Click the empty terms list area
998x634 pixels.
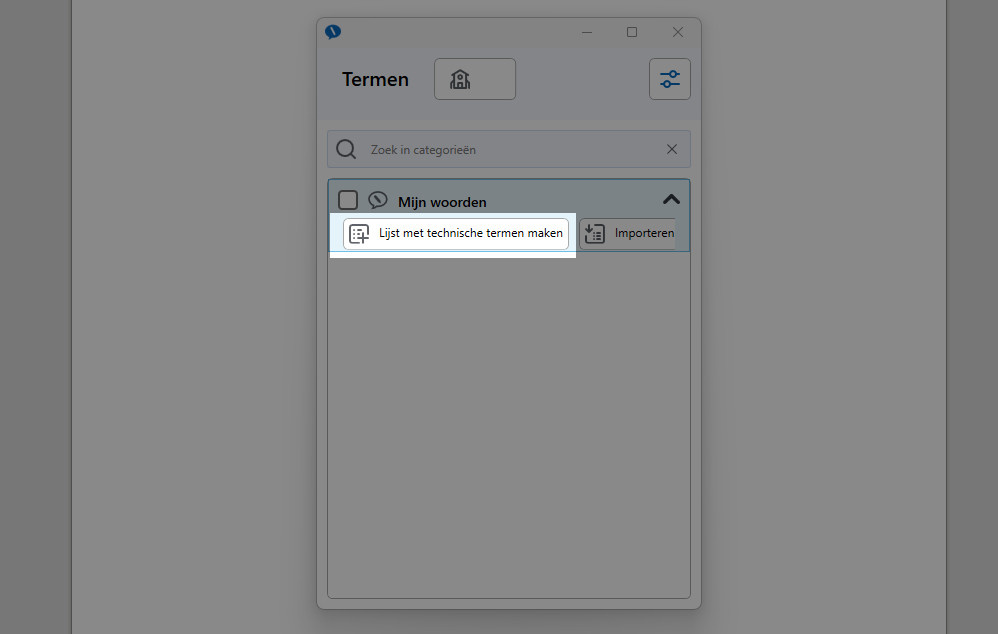pyautogui.click(x=509, y=425)
